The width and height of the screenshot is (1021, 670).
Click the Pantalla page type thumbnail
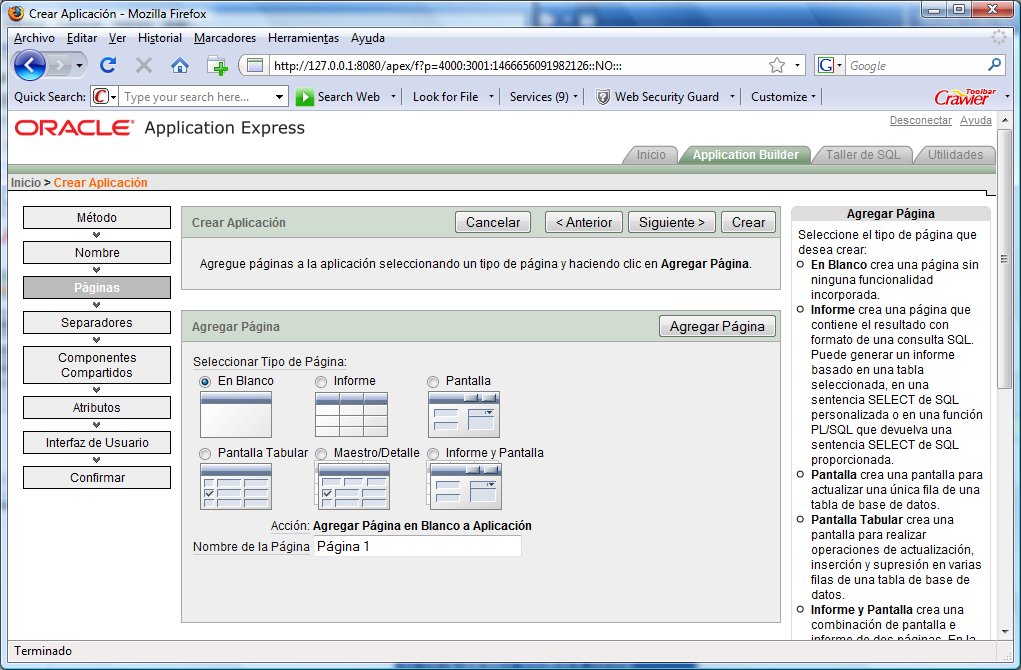[464, 415]
